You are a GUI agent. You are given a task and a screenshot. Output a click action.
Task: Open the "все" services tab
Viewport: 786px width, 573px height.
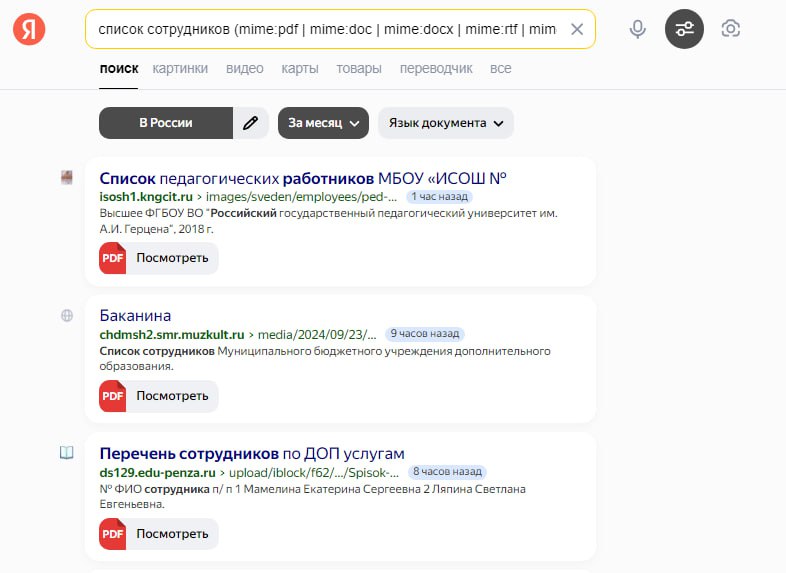[x=501, y=69]
